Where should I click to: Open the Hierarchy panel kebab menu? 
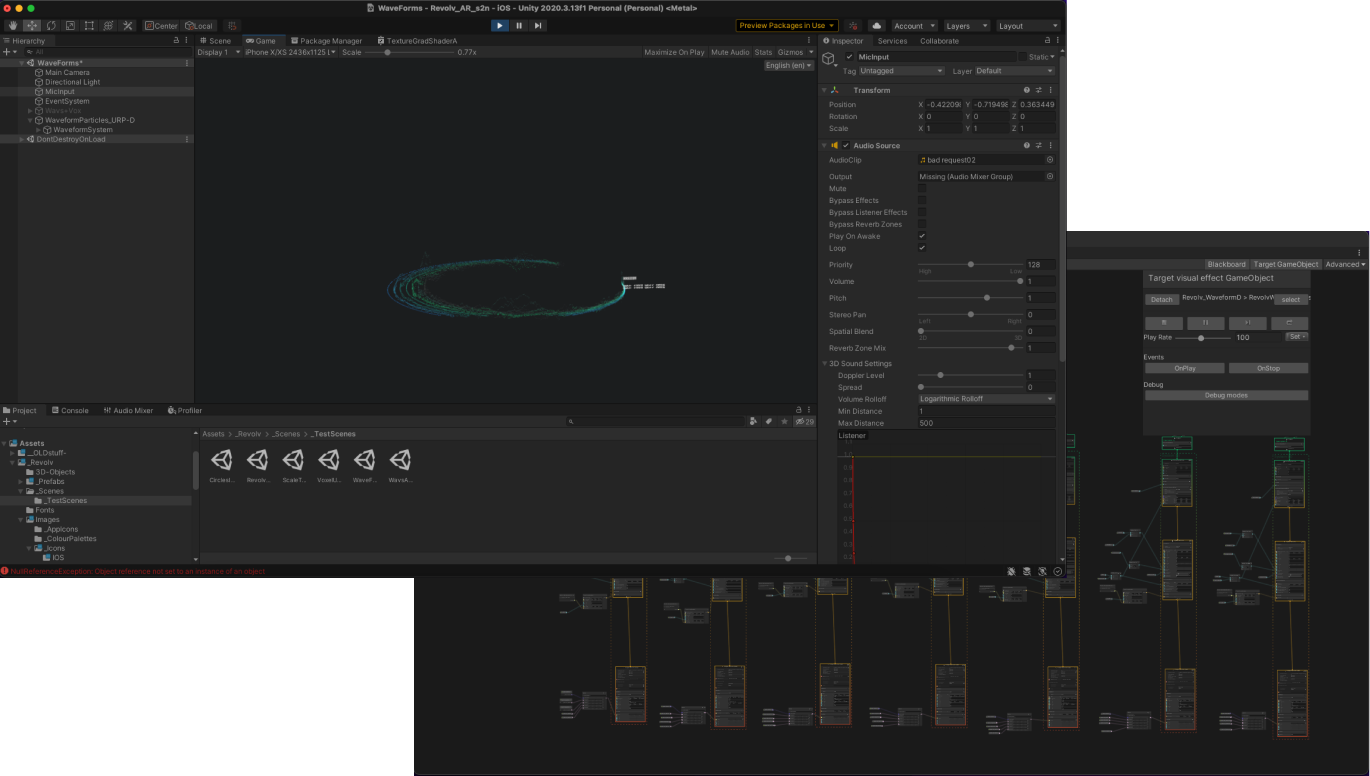pos(188,40)
